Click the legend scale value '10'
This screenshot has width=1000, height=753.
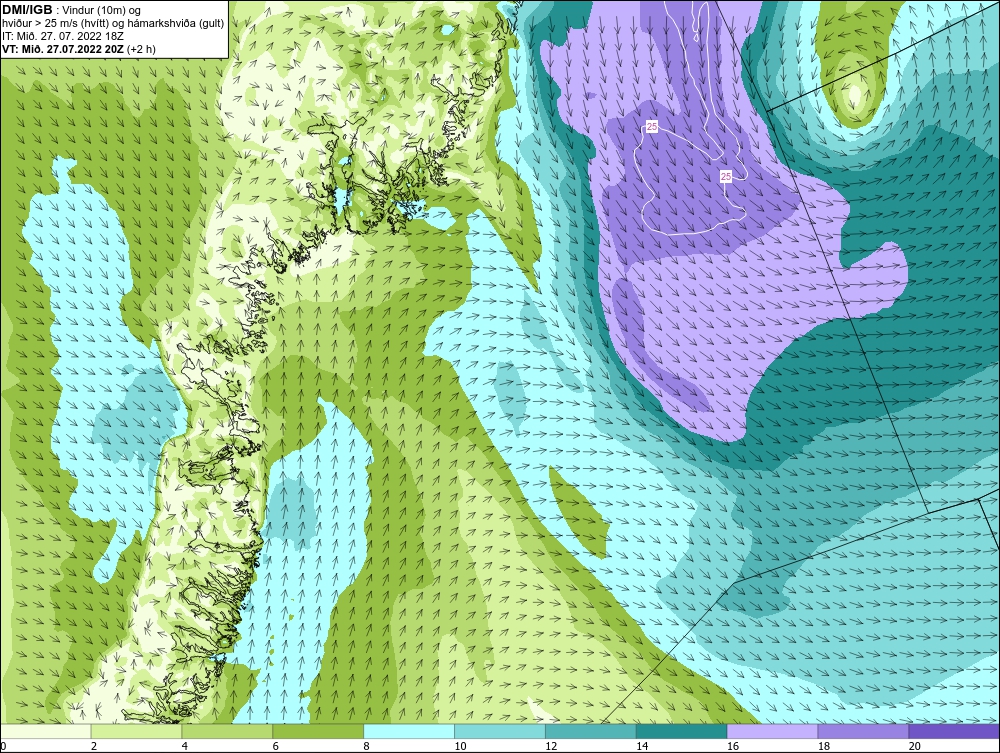point(460,746)
